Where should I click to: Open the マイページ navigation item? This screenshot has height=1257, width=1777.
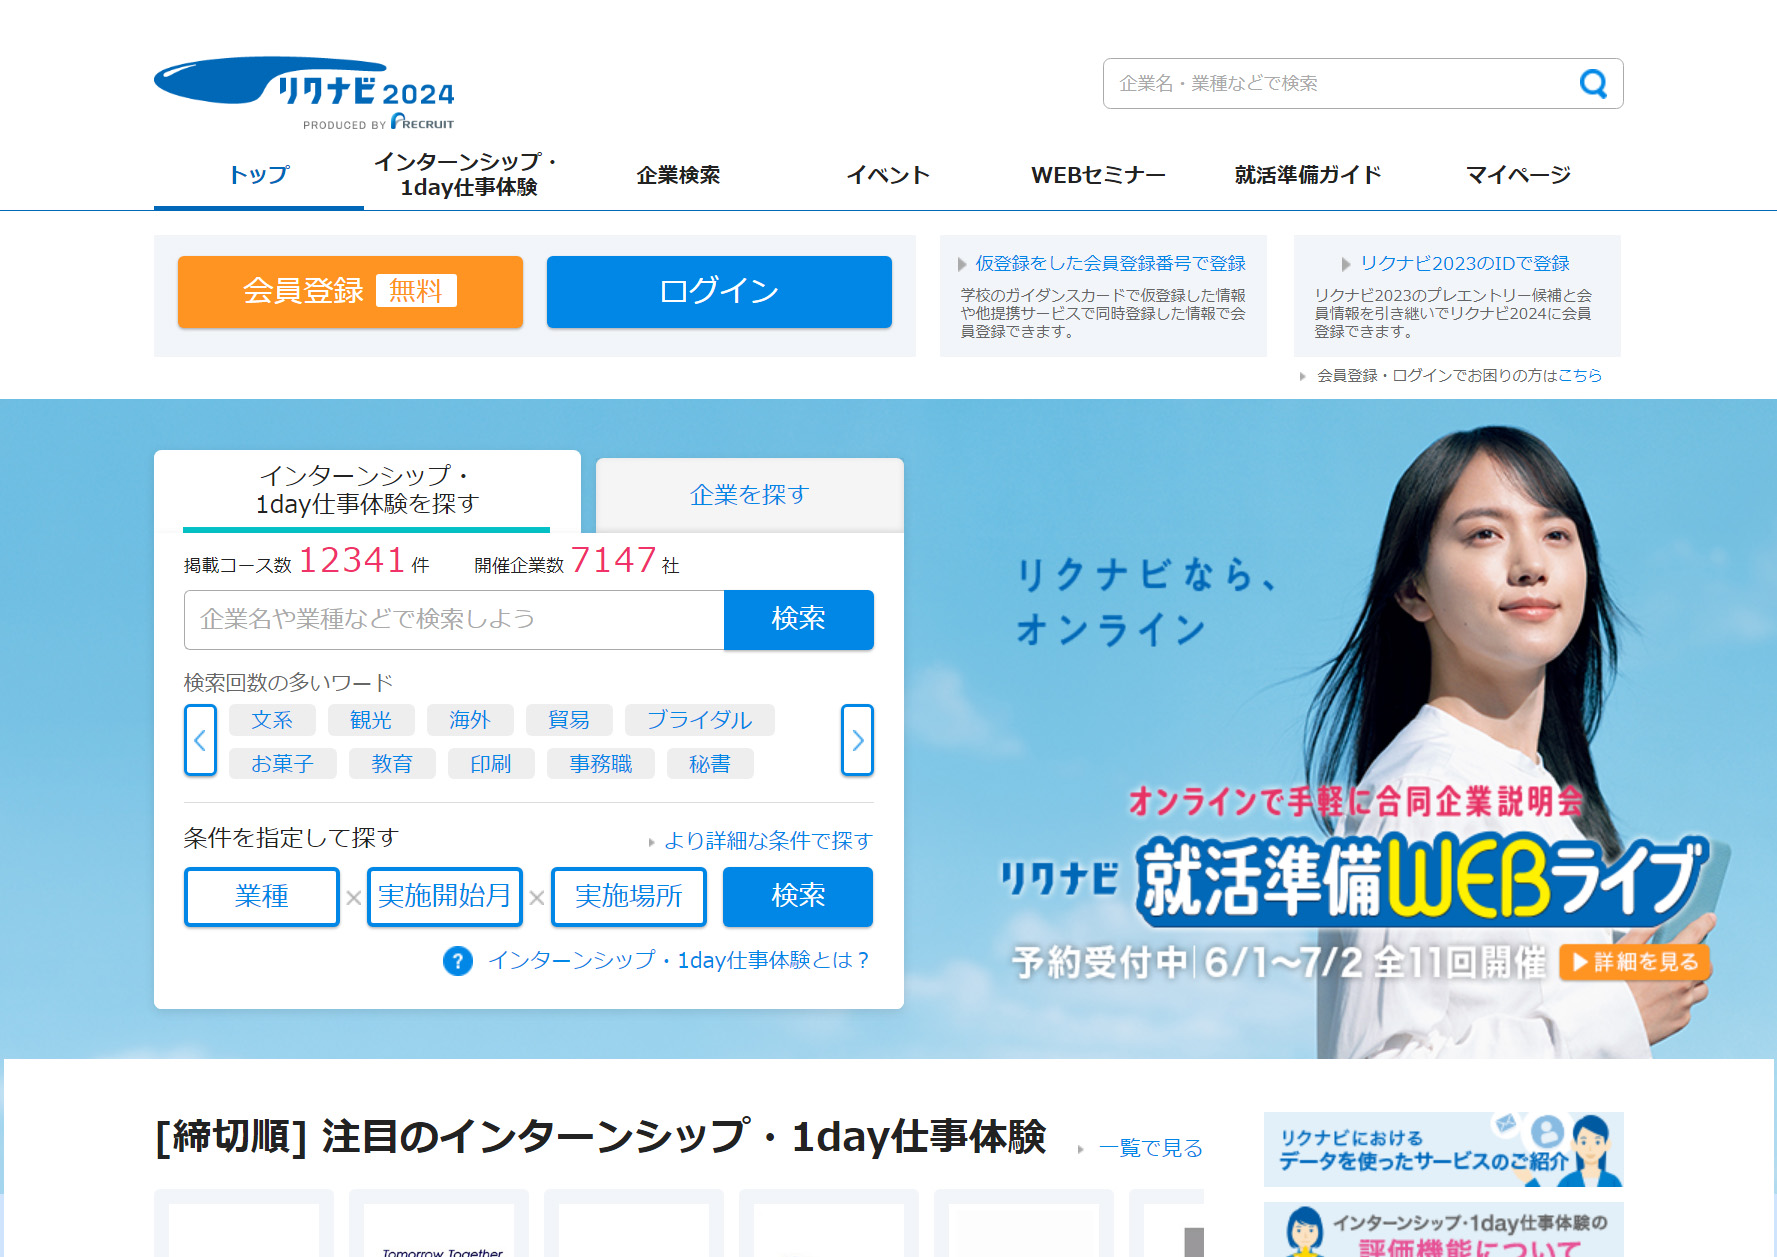tap(1519, 175)
